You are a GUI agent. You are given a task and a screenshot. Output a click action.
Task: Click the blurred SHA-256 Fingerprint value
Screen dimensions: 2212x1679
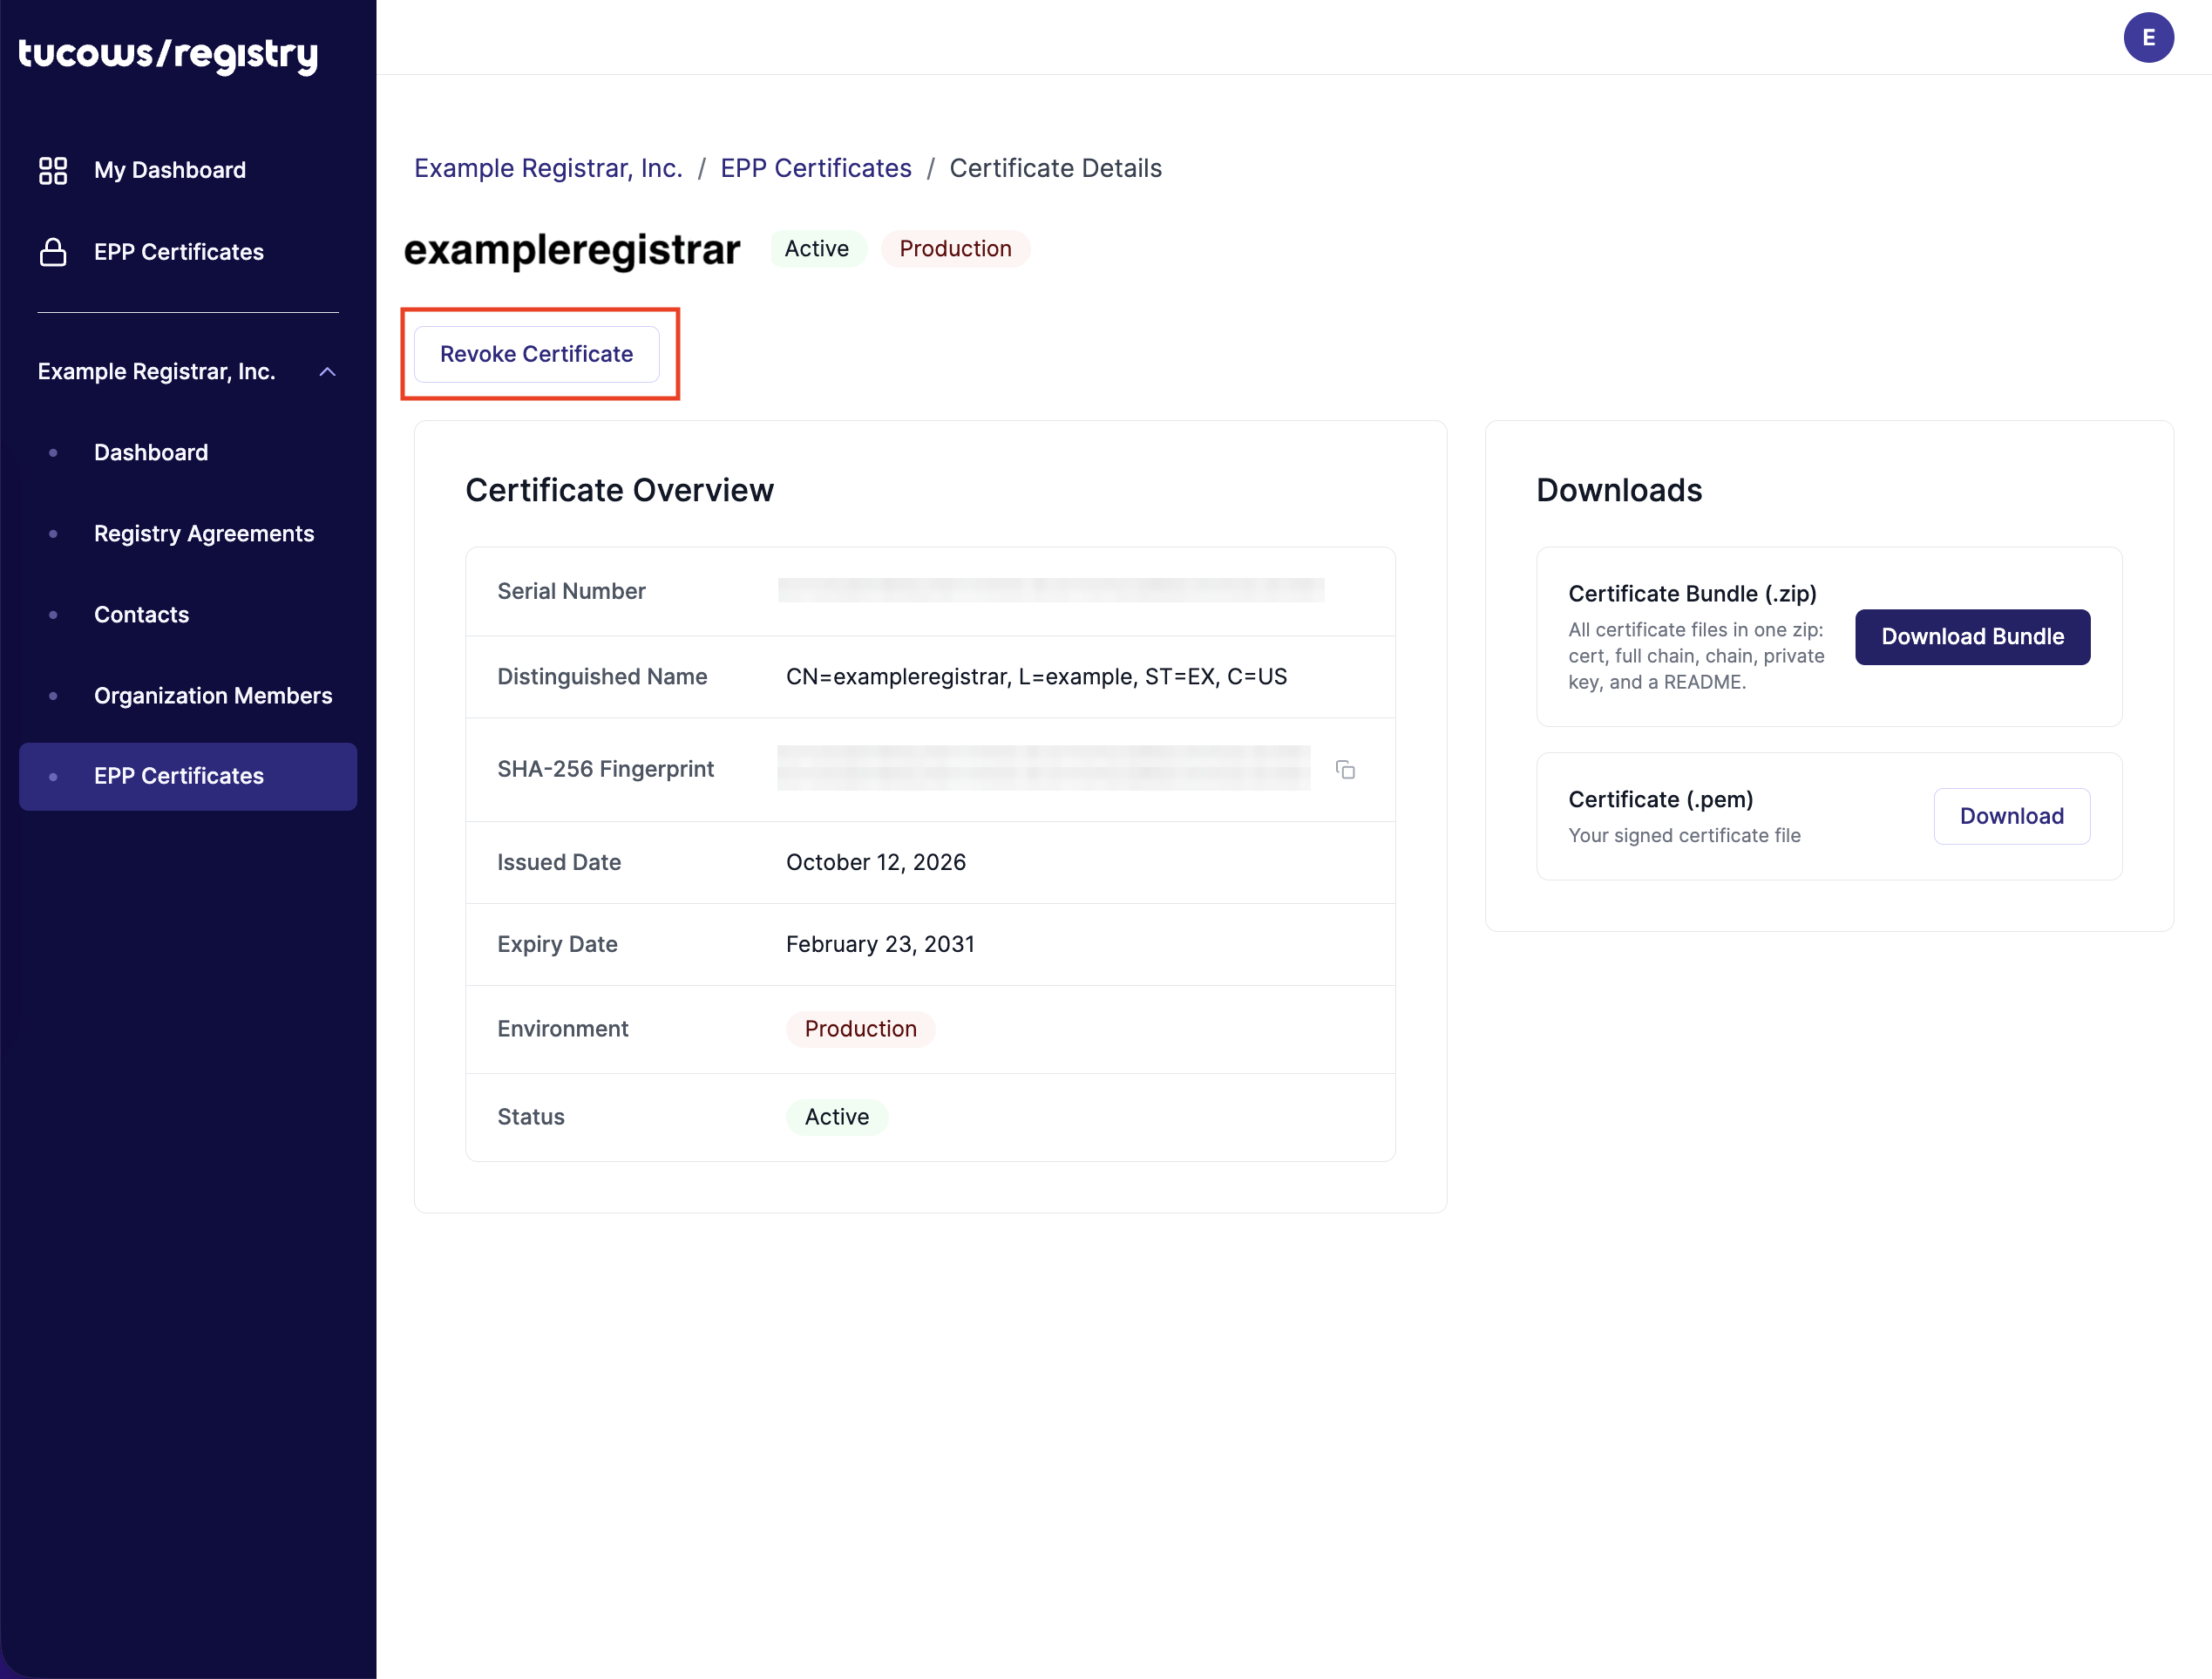click(1043, 769)
